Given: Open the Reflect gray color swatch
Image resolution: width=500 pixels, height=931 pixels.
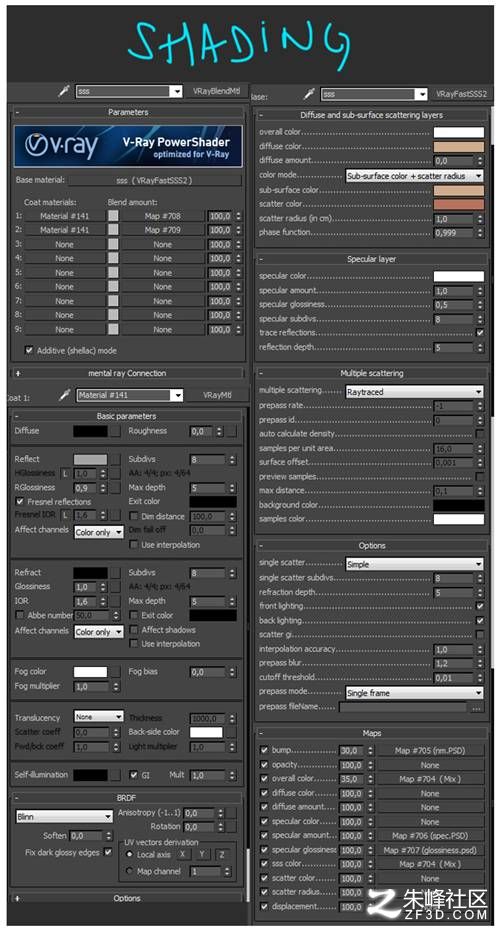Looking at the screenshot, I should 90,460.
